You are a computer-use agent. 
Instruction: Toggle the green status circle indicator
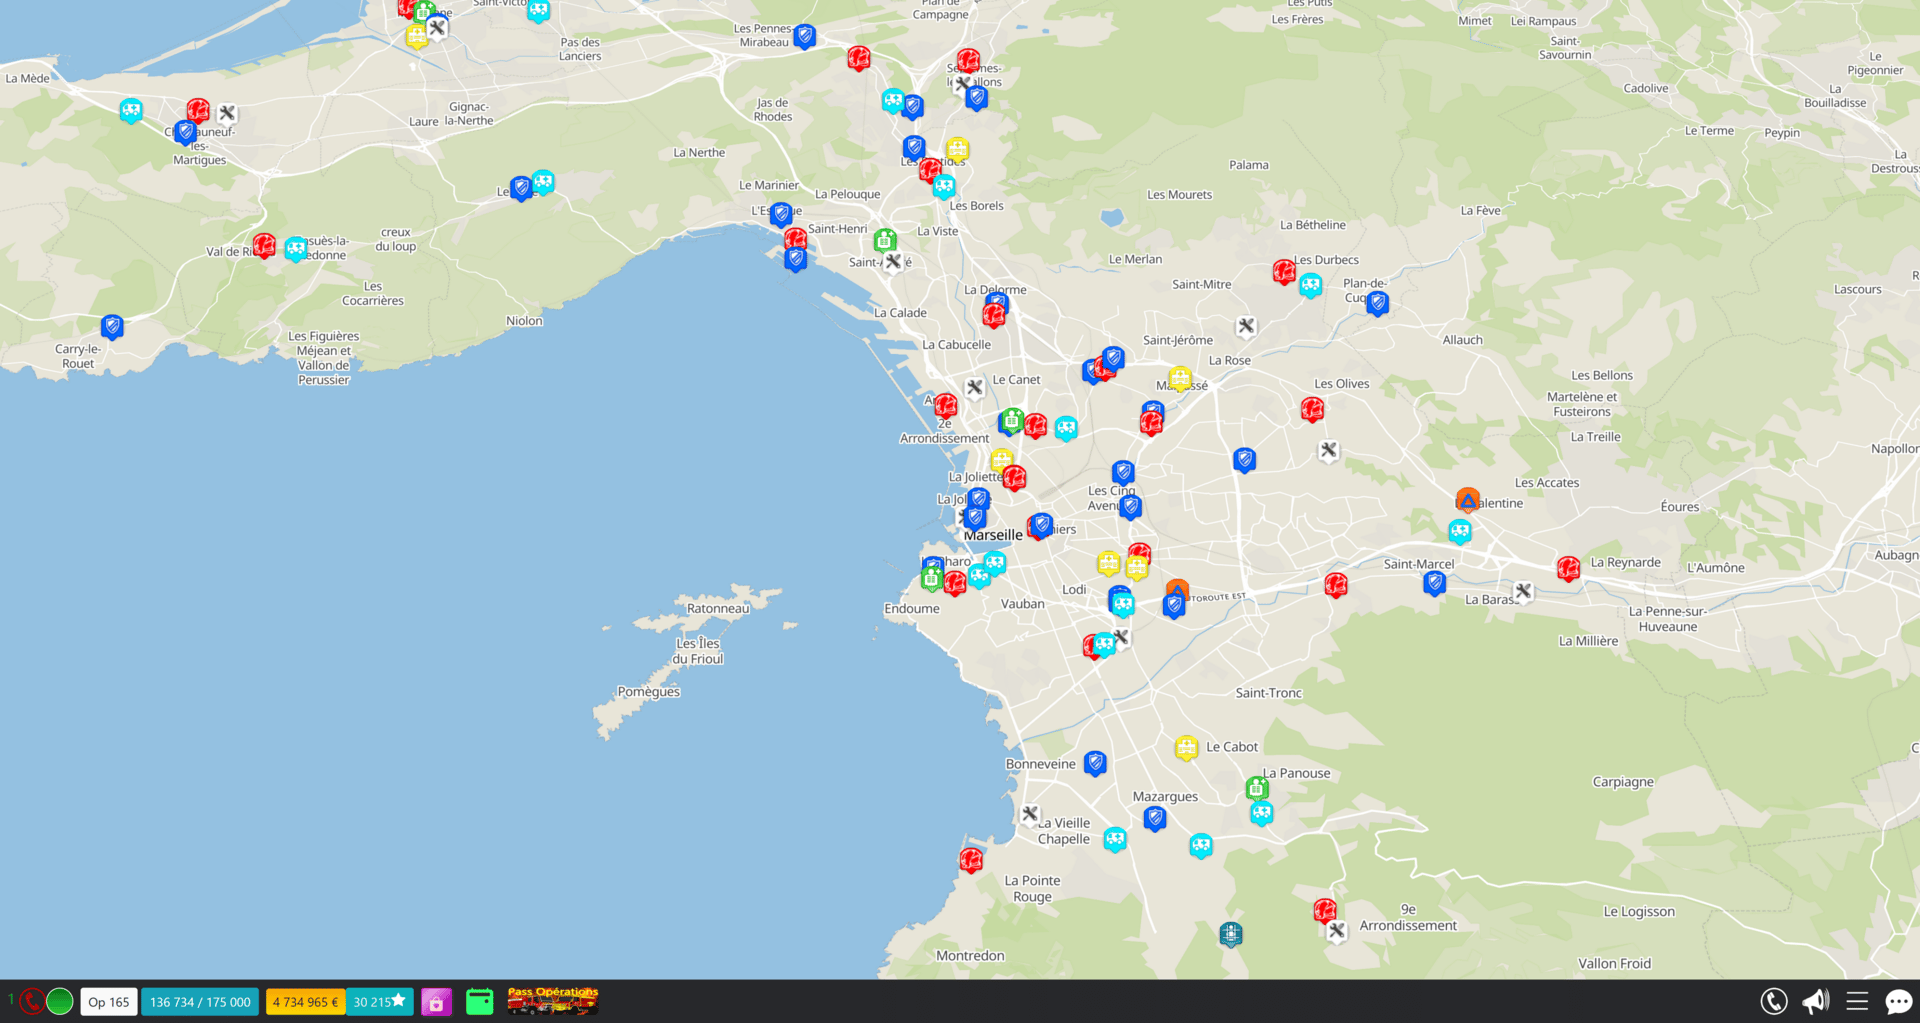coord(60,1001)
